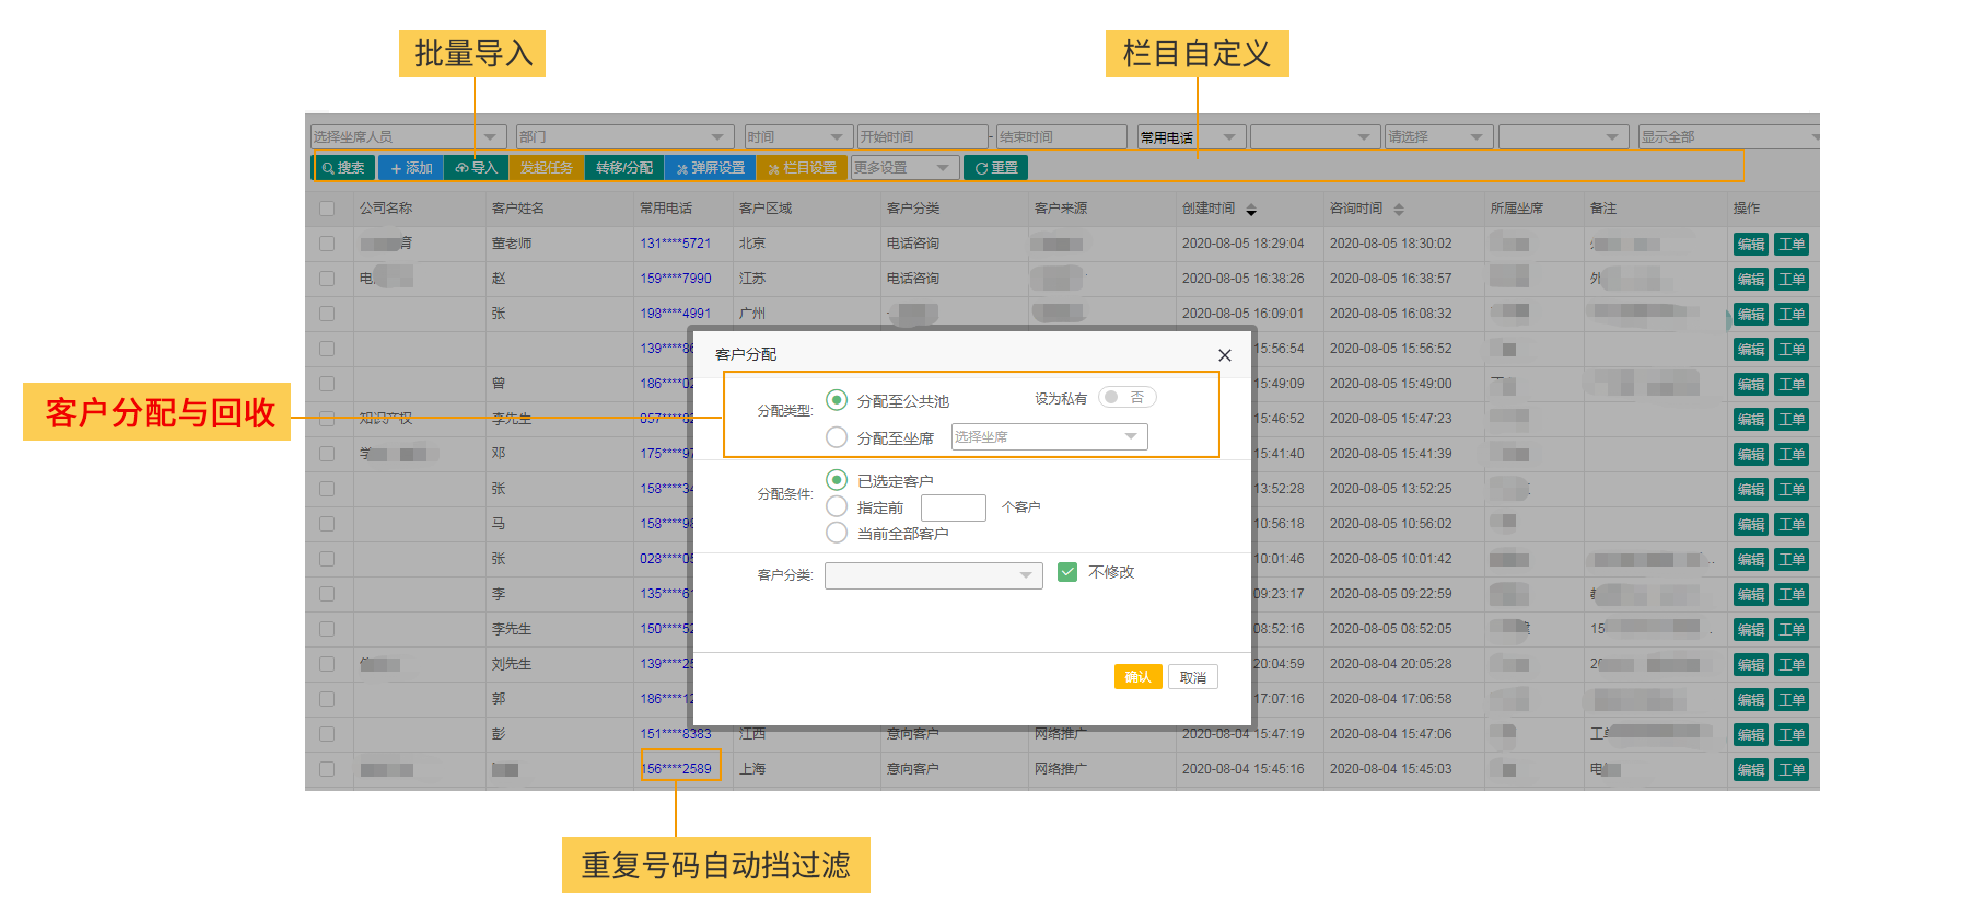The image size is (1974, 922).
Task: Sort the list by 创建时间 sort arrows
Action: coord(1251,209)
